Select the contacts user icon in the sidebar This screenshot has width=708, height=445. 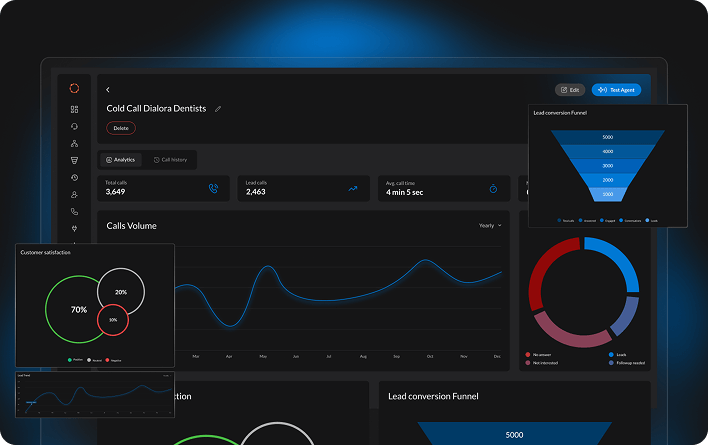point(74,194)
